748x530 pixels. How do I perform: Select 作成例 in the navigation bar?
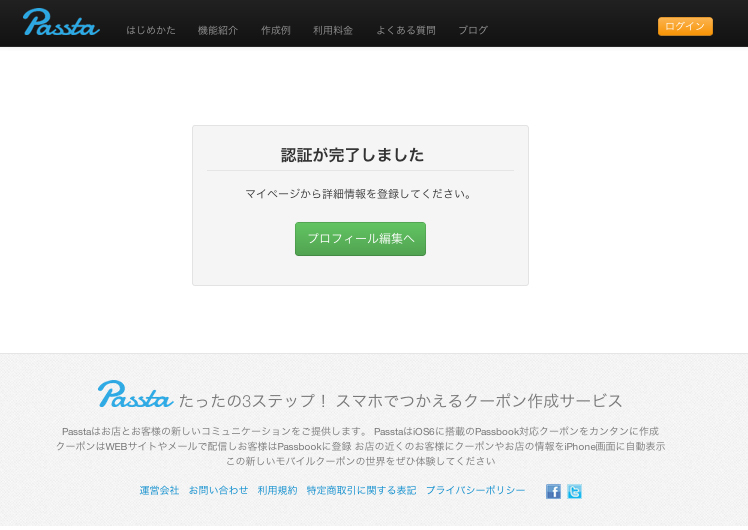point(276,30)
